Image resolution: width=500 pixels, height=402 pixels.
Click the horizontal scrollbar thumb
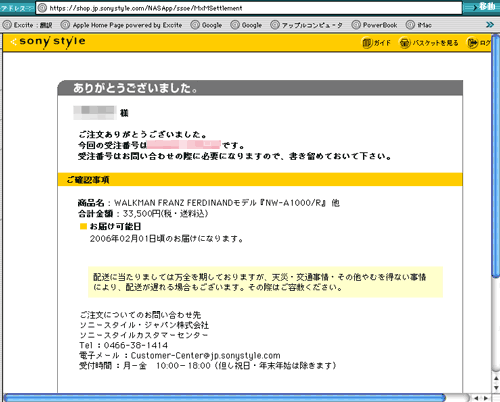pyautogui.click(x=225, y=398)
